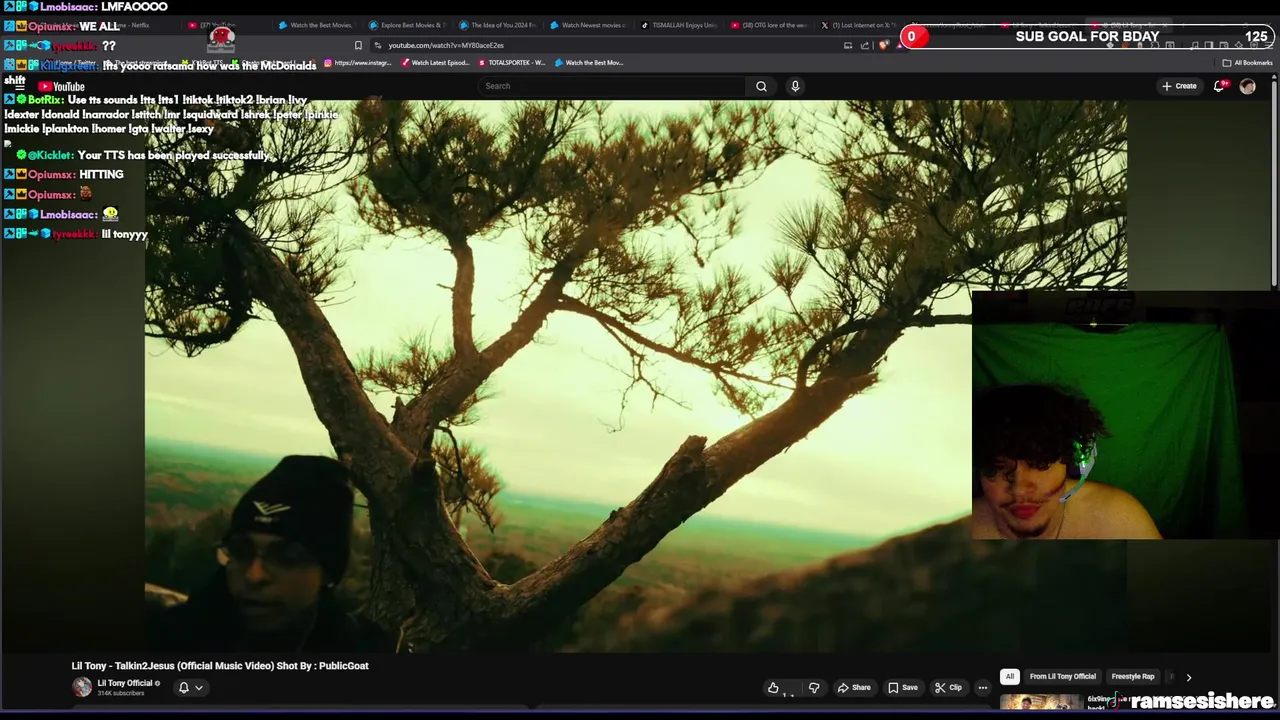
Task: Select the Freestyle Rap chip
Action: (1133, 677)
